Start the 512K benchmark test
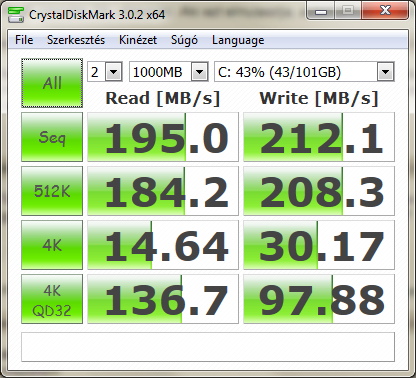 click(x=52, y=191)
